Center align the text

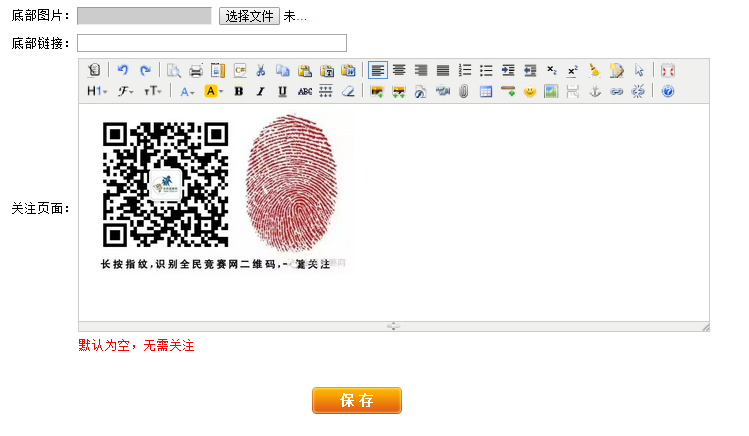click(399, 70)
